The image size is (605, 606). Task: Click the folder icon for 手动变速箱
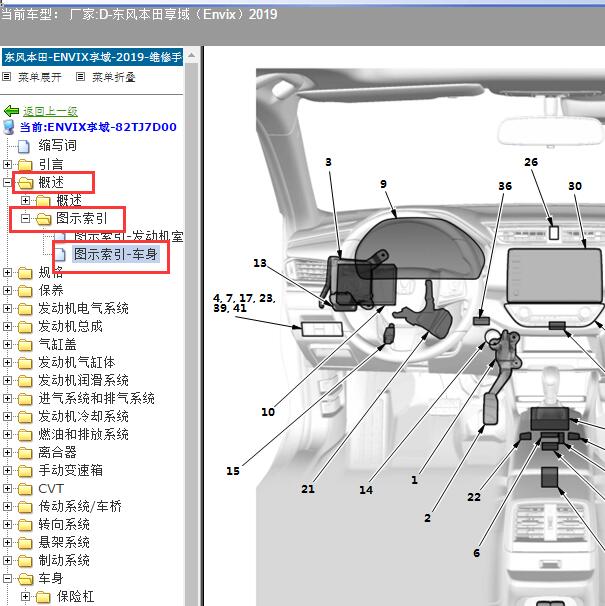pos(25,471)
